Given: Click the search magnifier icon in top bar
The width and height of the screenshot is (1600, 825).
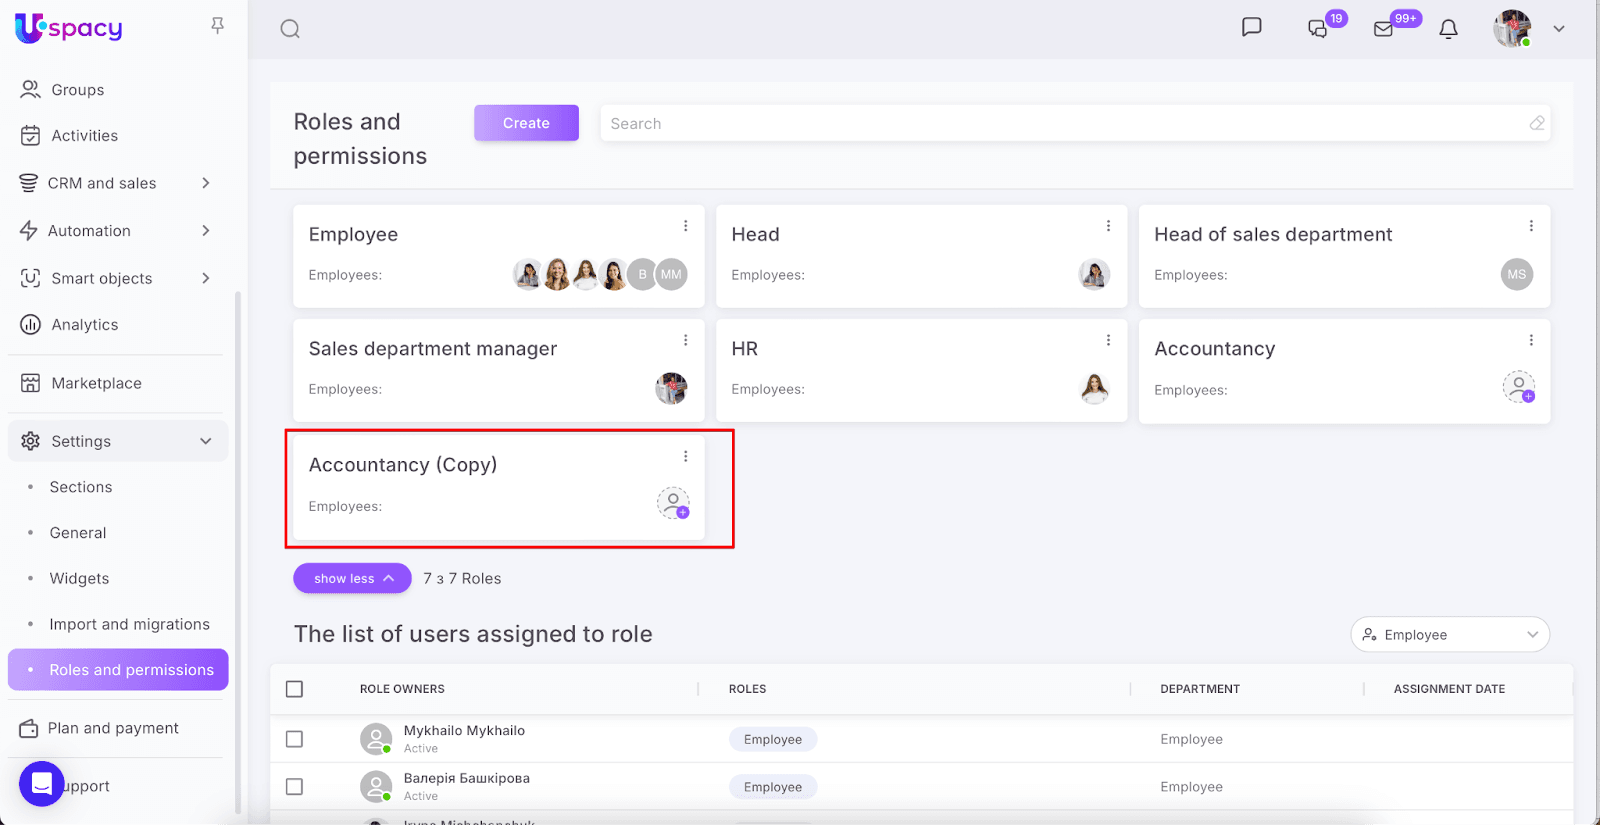Looking at the screenshot, I should [x=290, y=29].
